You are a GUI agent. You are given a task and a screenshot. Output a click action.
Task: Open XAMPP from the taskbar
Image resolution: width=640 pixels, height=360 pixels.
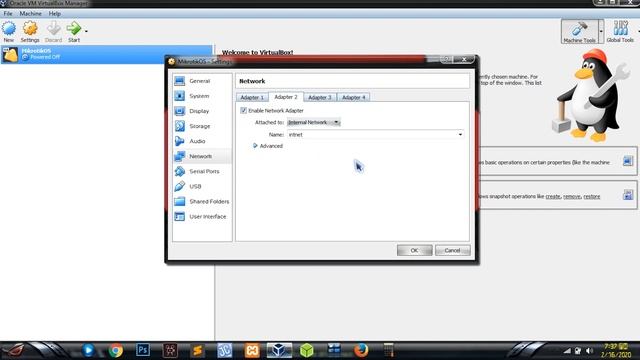(x=252, y=350)
